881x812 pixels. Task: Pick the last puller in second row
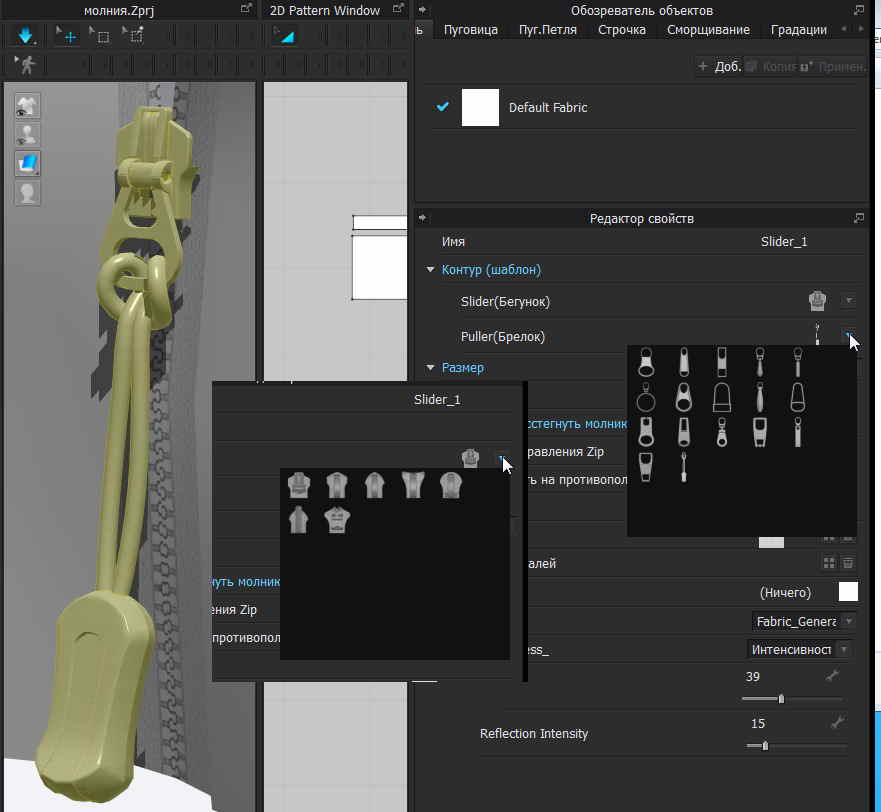click(x=797, y=397)
